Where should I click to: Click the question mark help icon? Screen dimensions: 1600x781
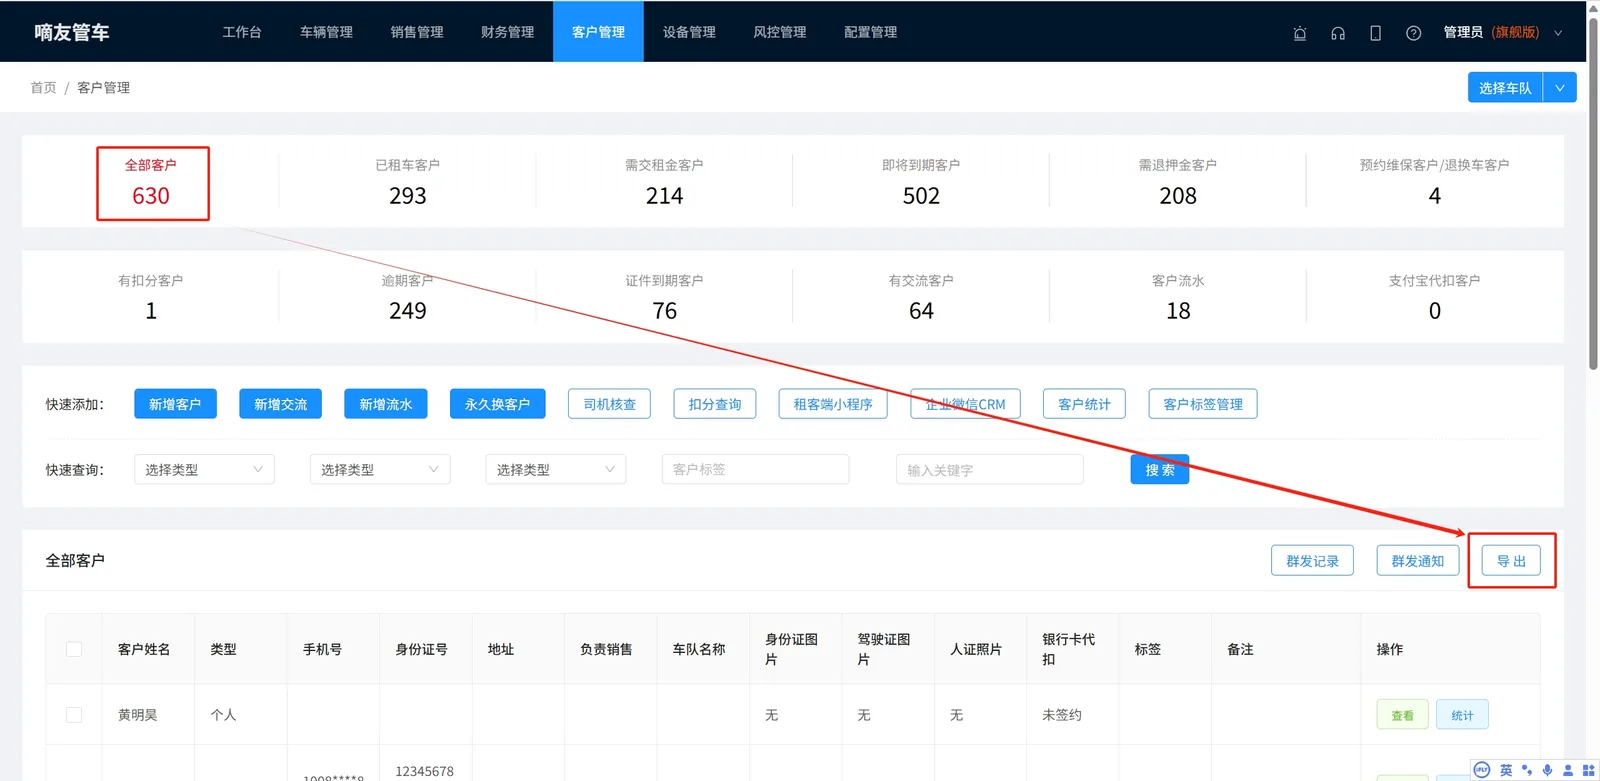point(1413,33)
